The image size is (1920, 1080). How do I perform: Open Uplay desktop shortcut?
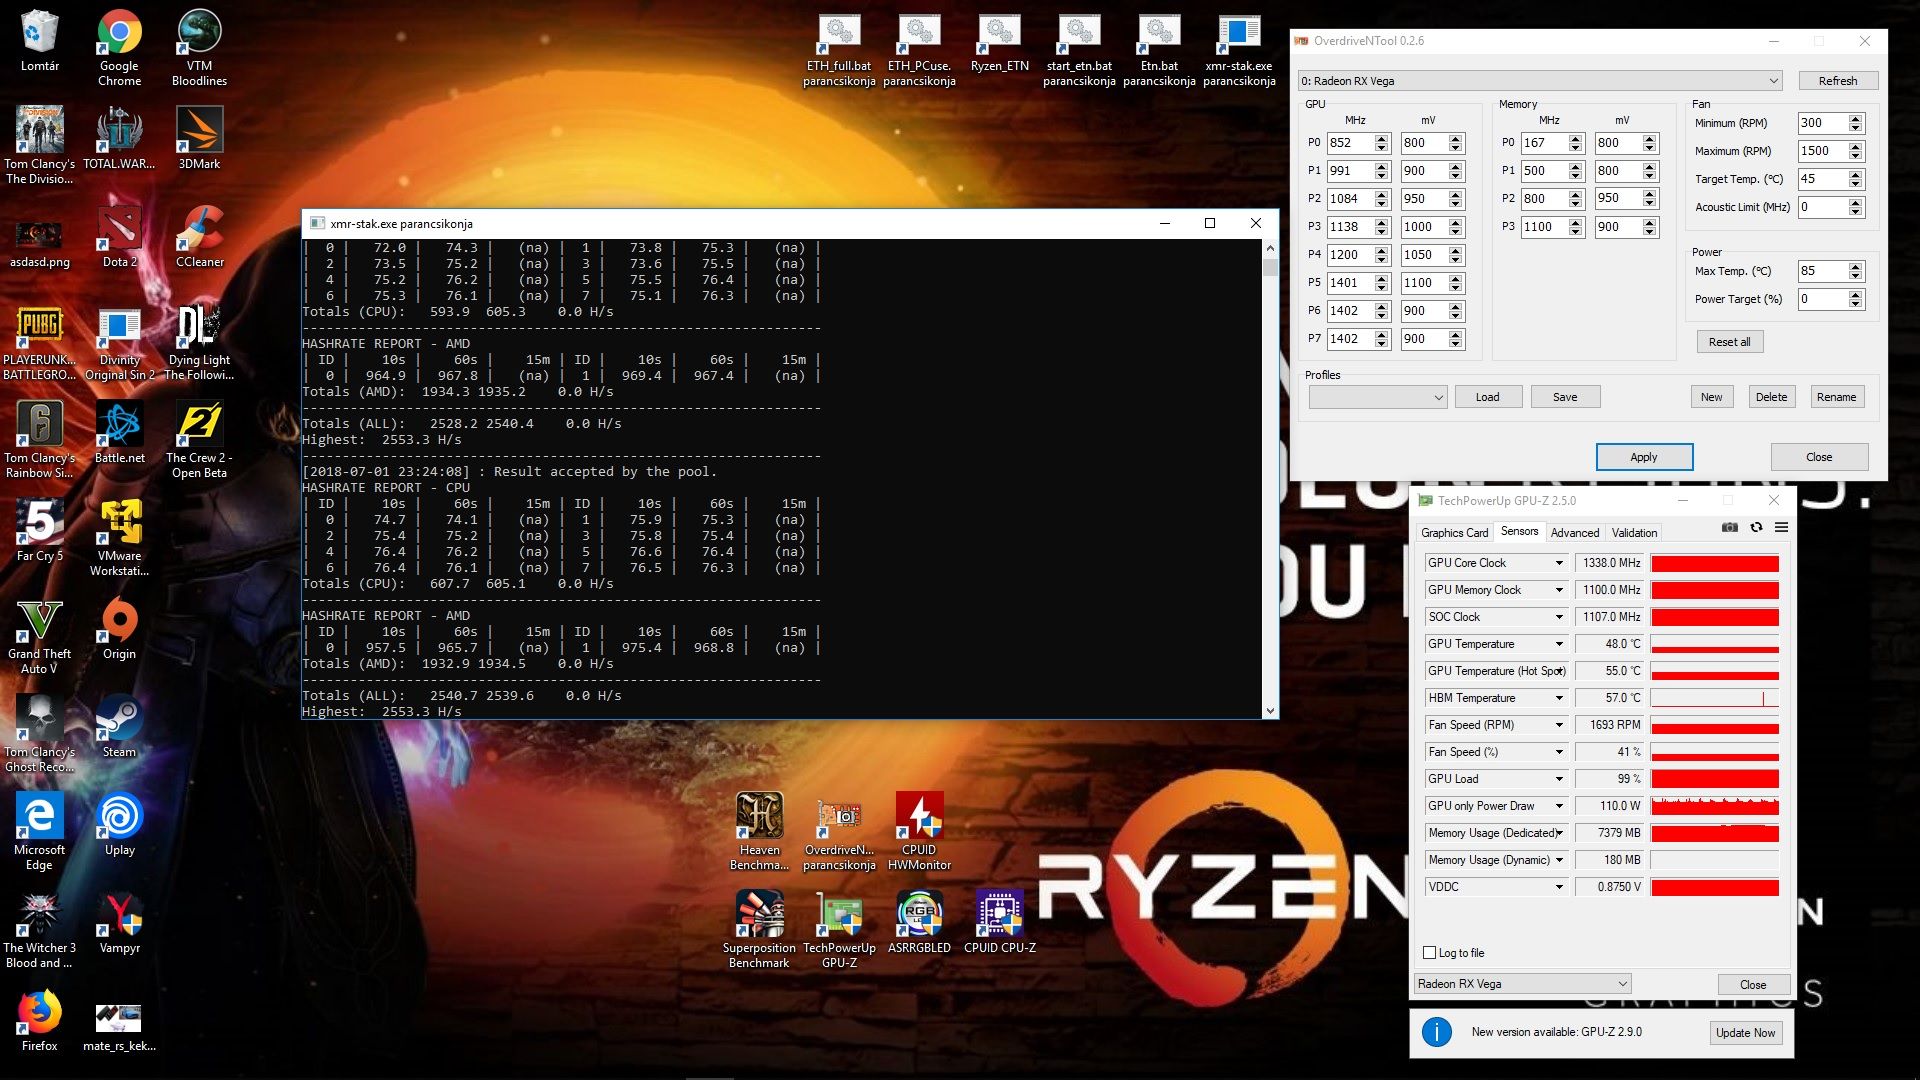(119, 824)
